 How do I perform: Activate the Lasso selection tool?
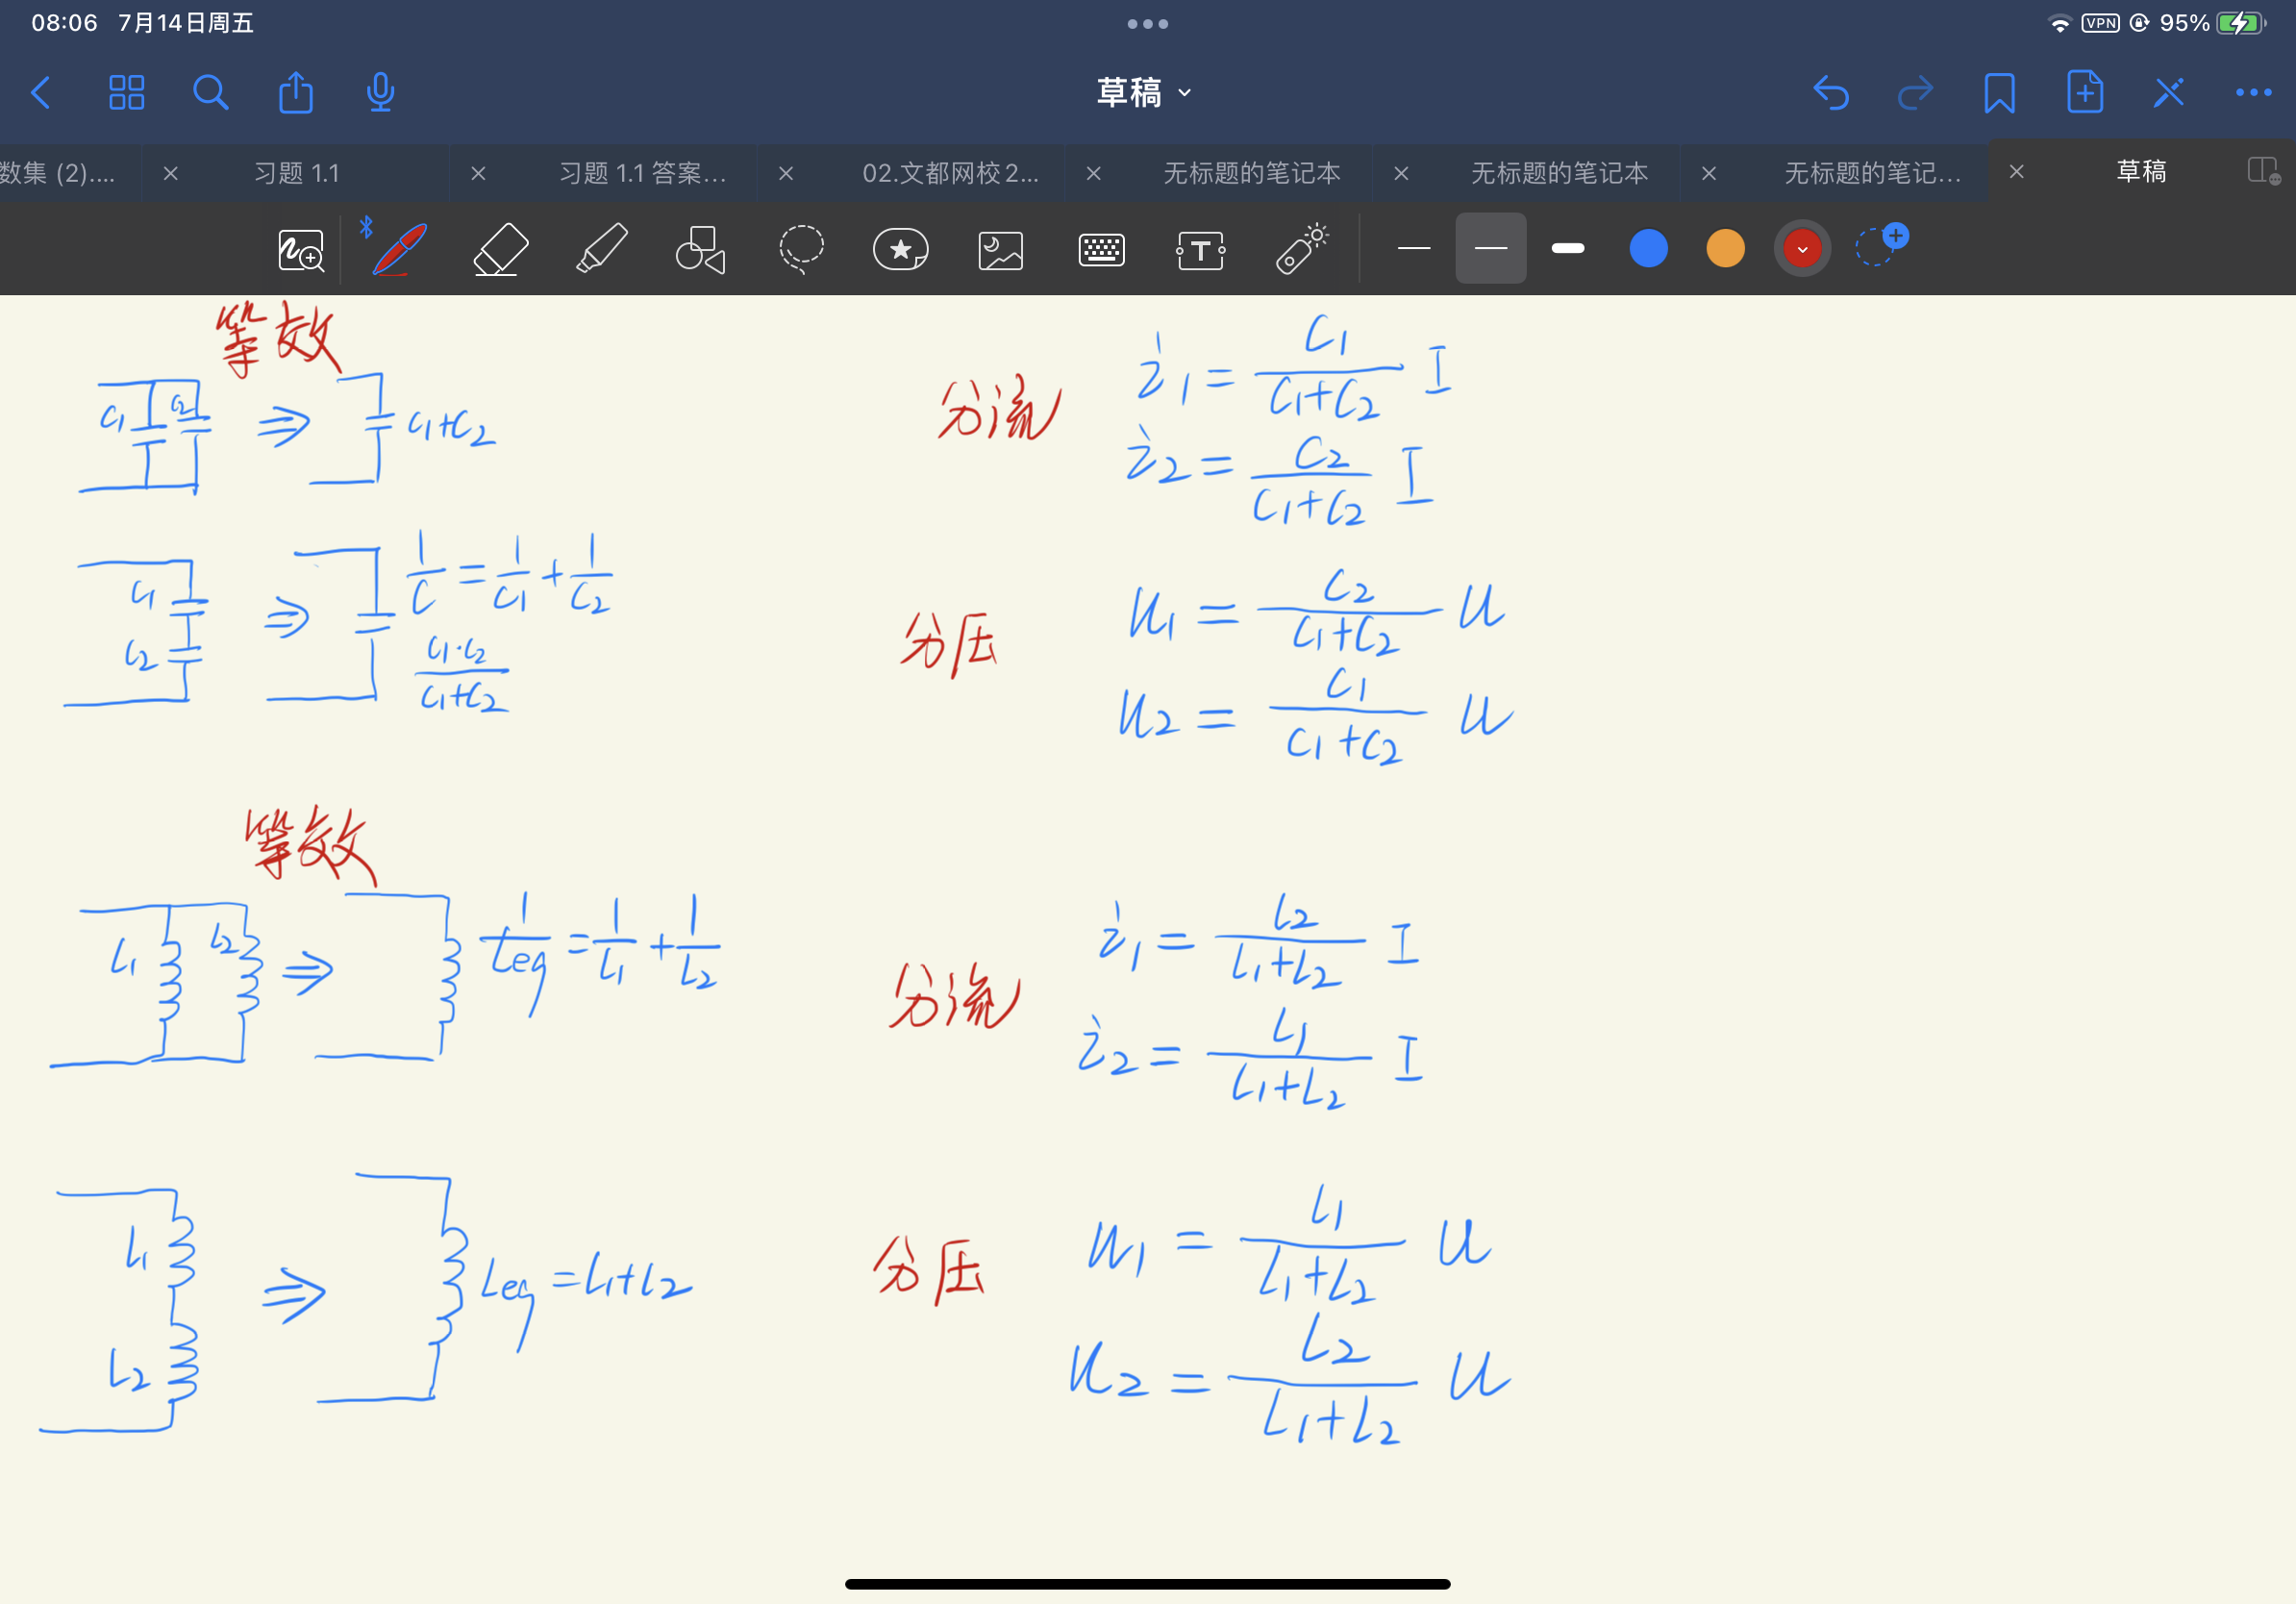coord(801,249)
